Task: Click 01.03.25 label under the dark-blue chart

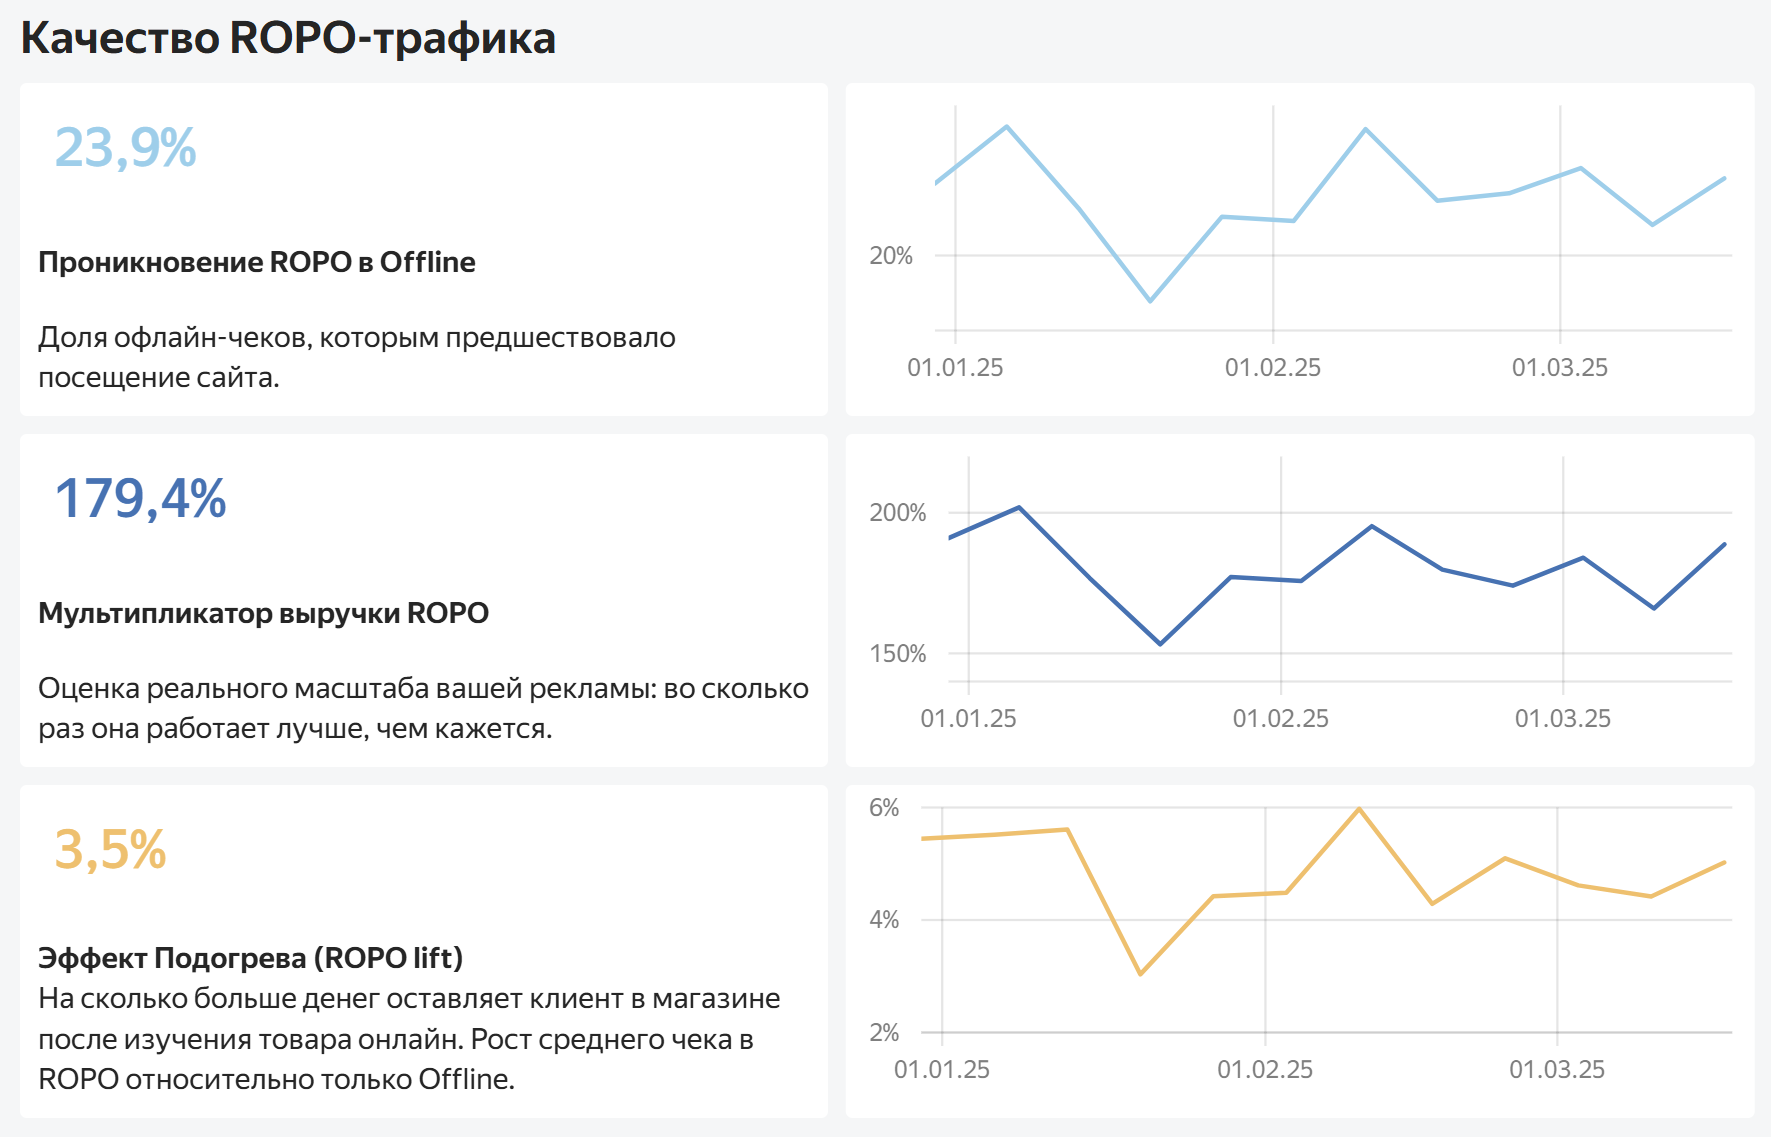Action: click(1563, 719)
